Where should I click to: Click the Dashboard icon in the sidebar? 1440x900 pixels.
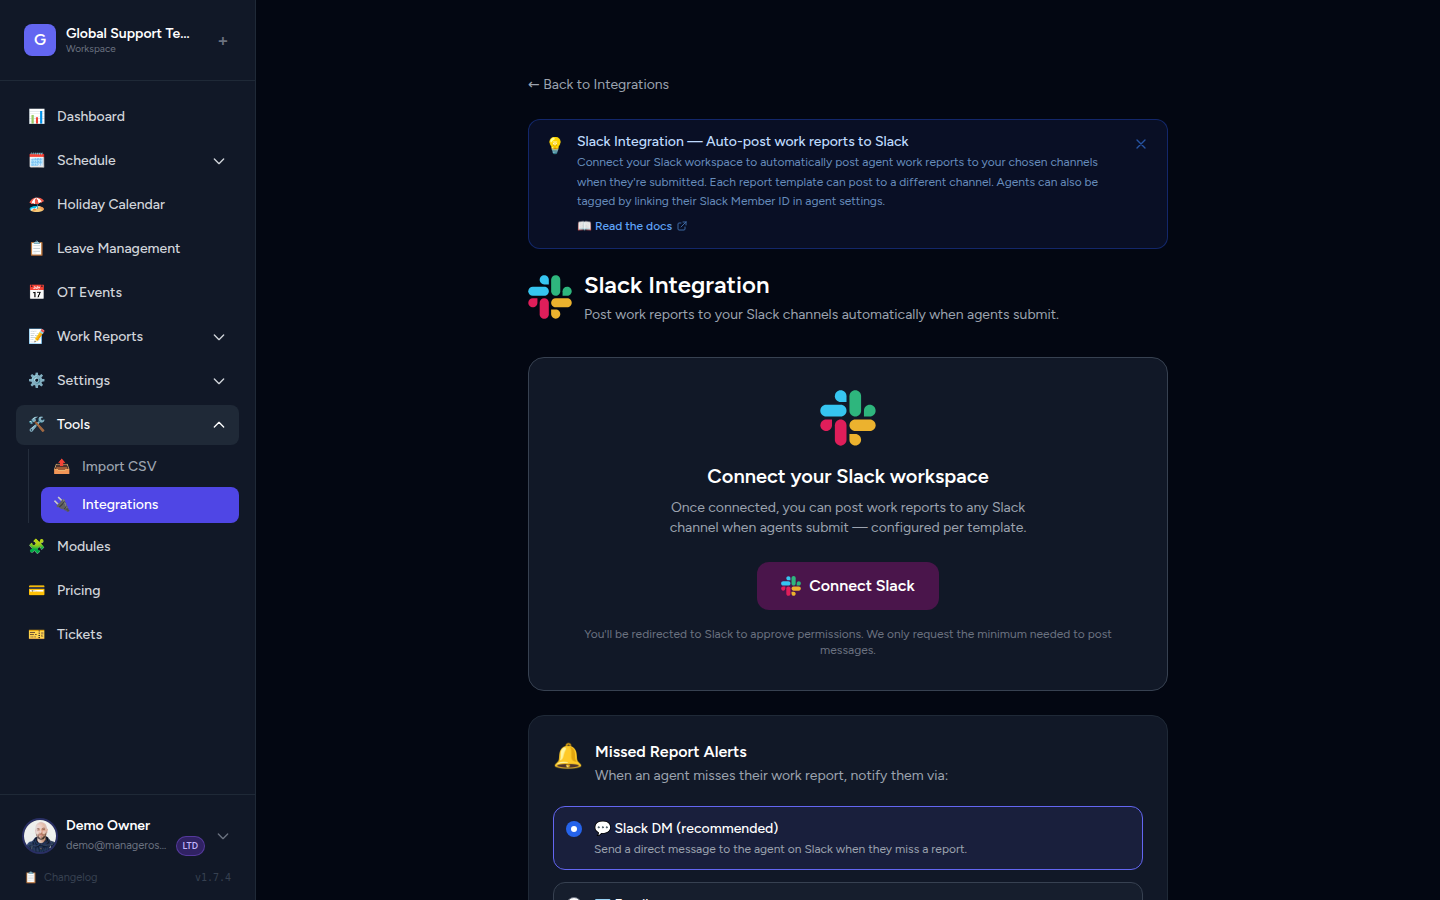37,116
